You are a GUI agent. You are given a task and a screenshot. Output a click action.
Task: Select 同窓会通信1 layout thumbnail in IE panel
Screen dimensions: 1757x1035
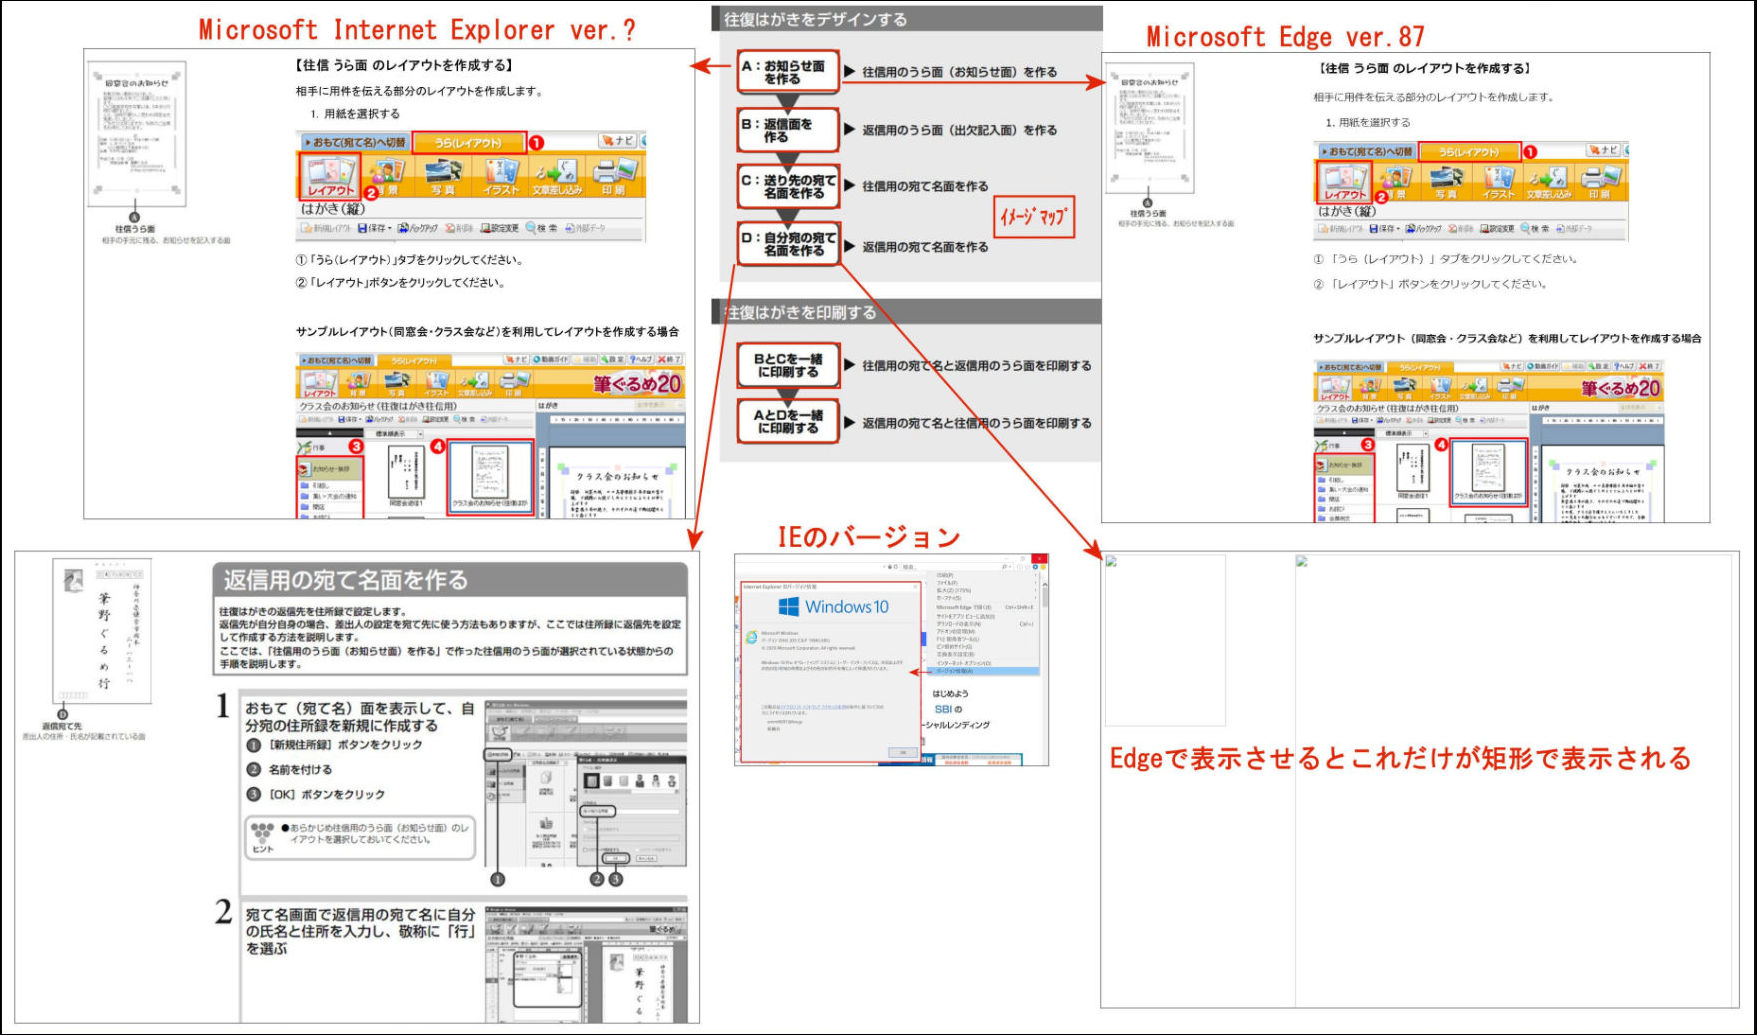point(406,477)
